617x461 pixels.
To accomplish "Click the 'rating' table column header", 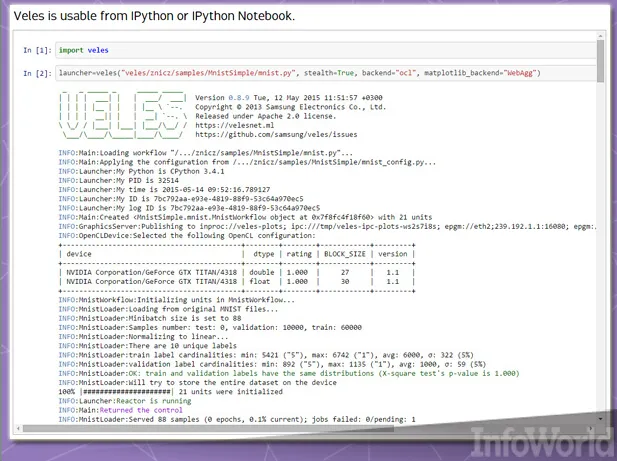I will click(299, 254).
